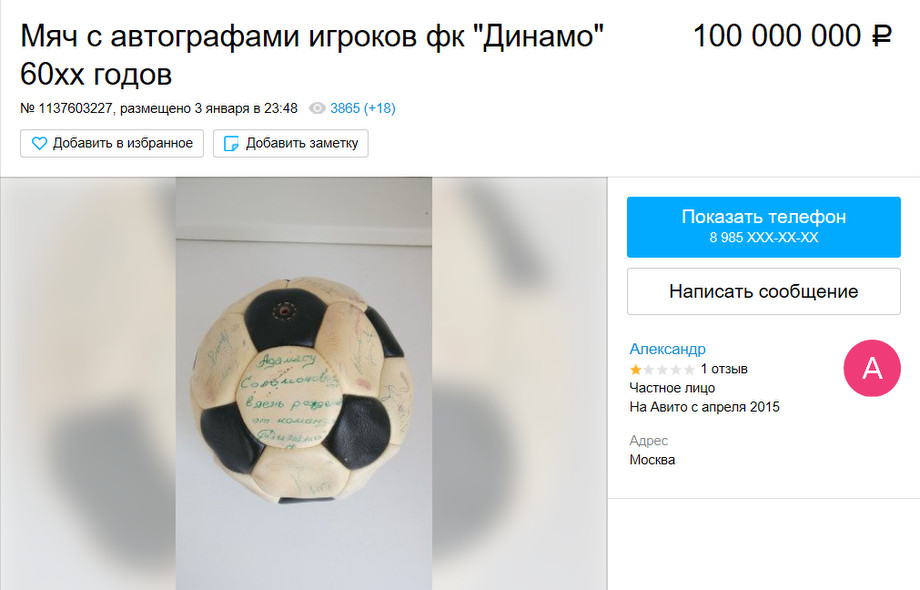Viewport: 920px width, 590px height.
Task: Click the blurred right photo area
Action: coord(519,384)
